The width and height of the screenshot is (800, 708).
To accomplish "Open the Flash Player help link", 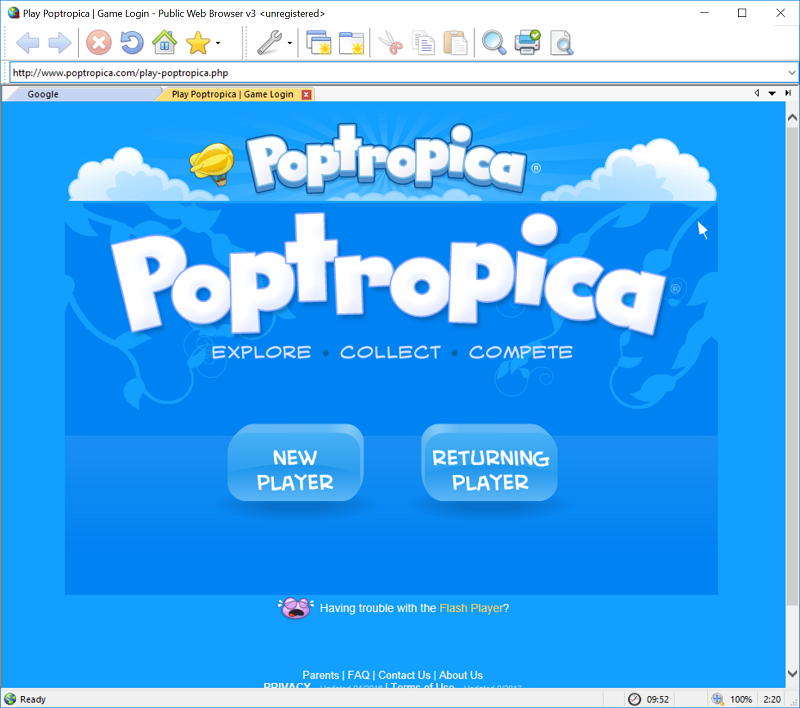I will (471, 608).
